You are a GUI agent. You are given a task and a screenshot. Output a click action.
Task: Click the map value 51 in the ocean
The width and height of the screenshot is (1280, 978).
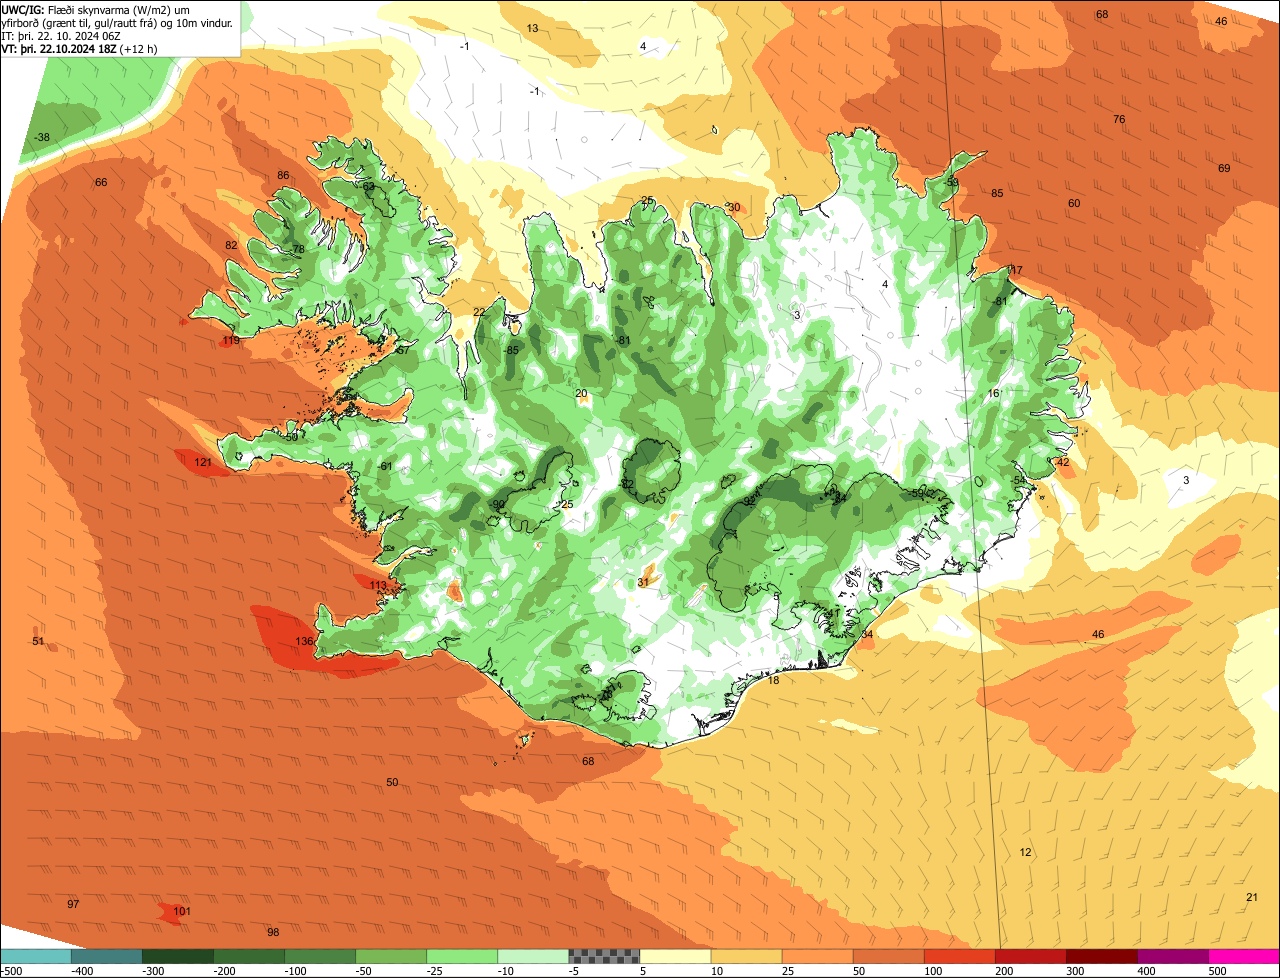pos(38,641)
